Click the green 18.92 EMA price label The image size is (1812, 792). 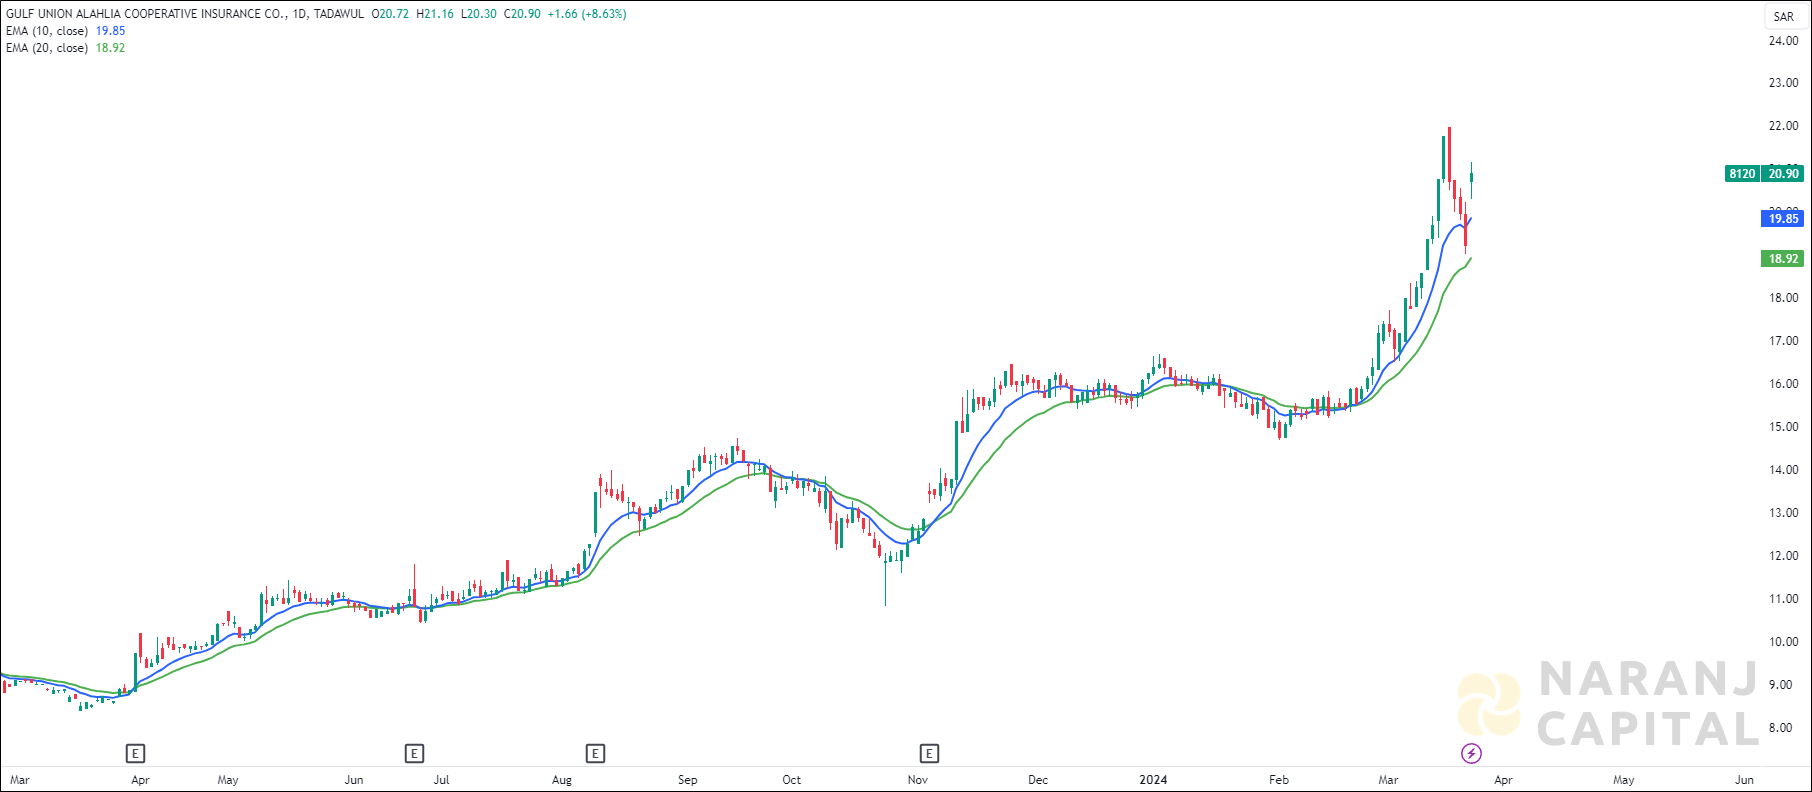pyautogui.click(x=1782, y=259)
